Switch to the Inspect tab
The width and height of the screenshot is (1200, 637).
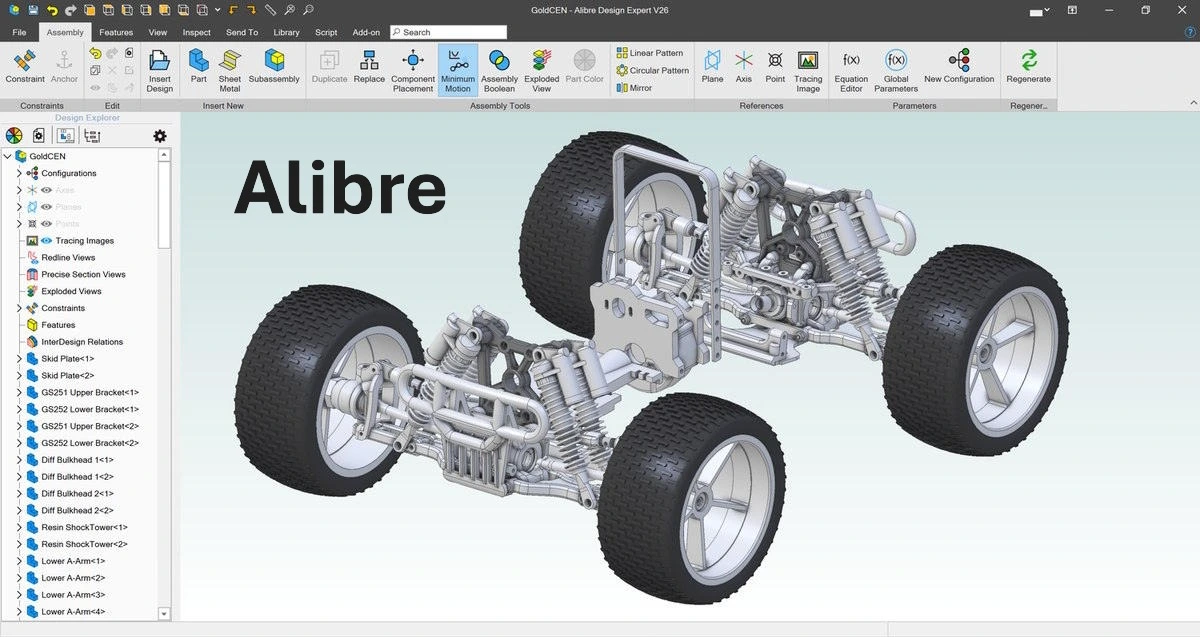[x=197, y=32]
